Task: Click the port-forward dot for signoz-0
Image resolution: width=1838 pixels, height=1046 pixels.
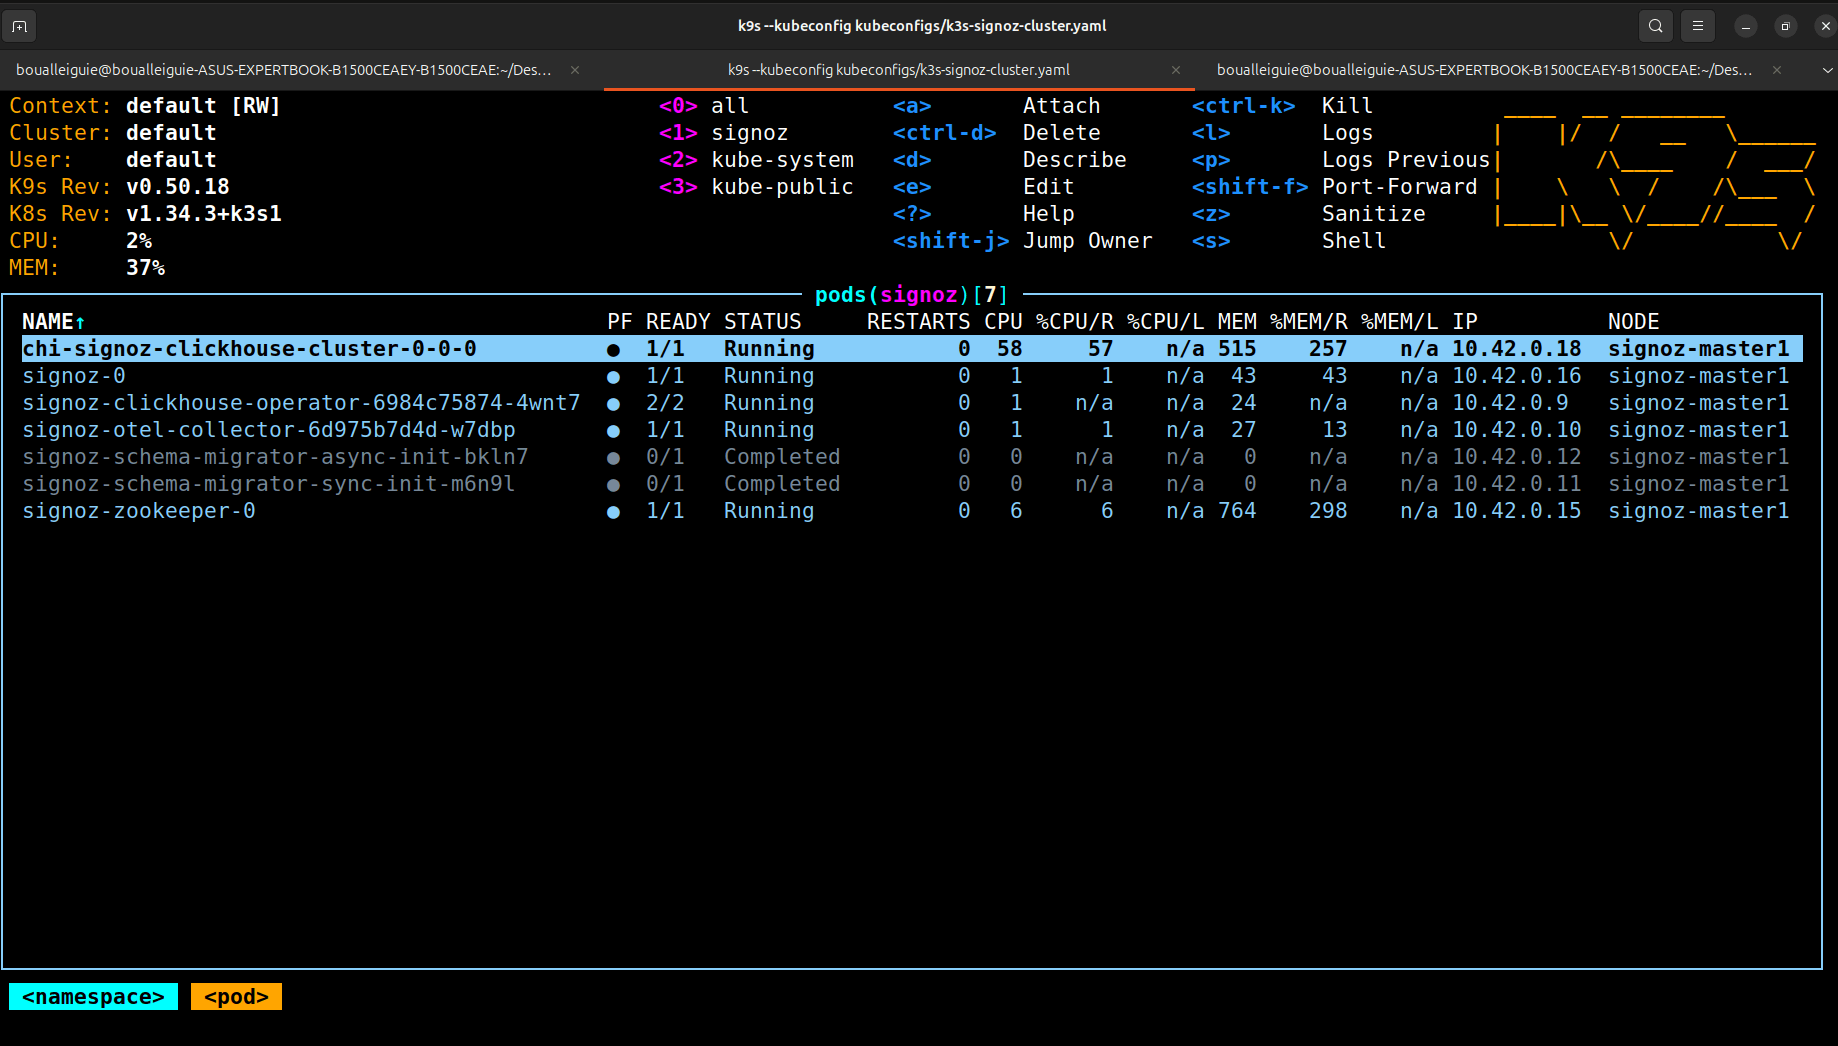Action: 613,376
